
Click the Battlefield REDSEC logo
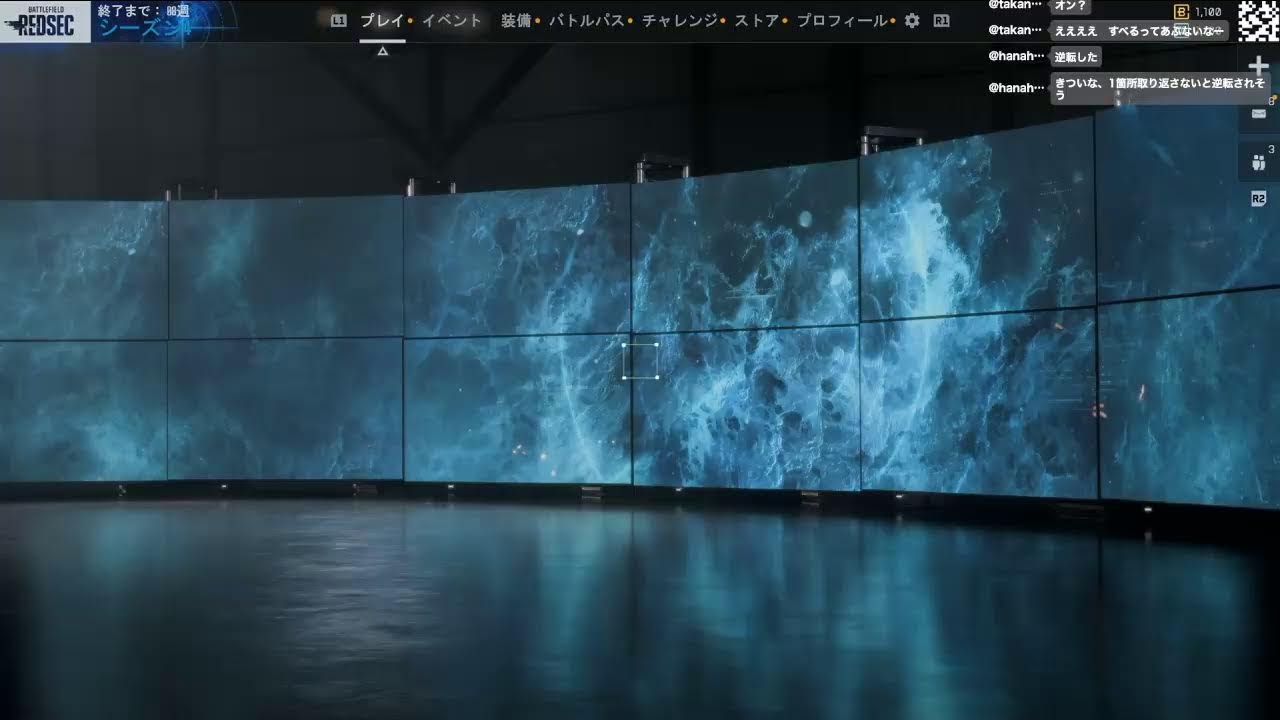click(x=46, y=21)
